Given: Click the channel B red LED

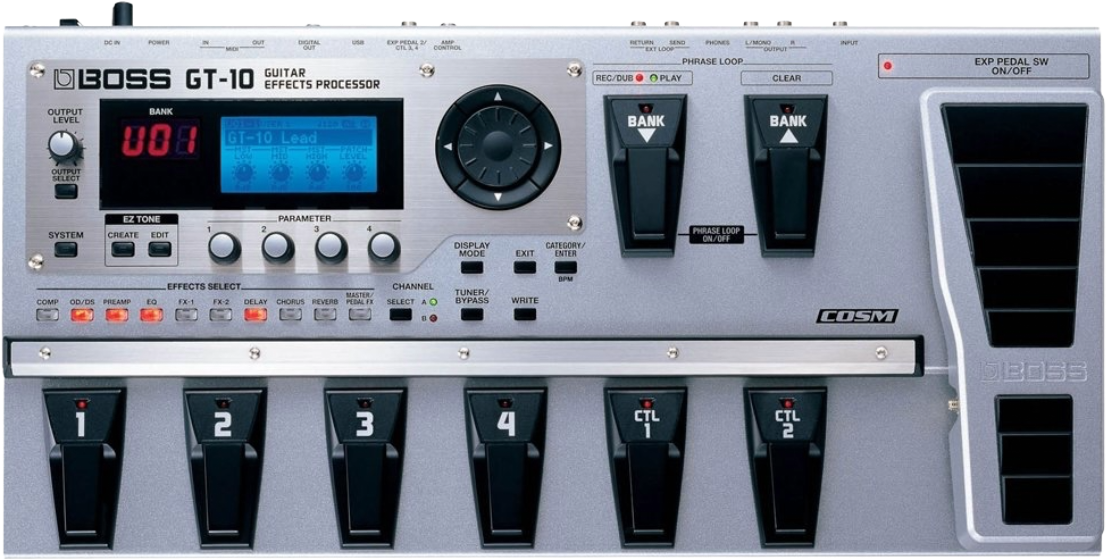Looking at the screenshot, I should [x=433, y=319].
